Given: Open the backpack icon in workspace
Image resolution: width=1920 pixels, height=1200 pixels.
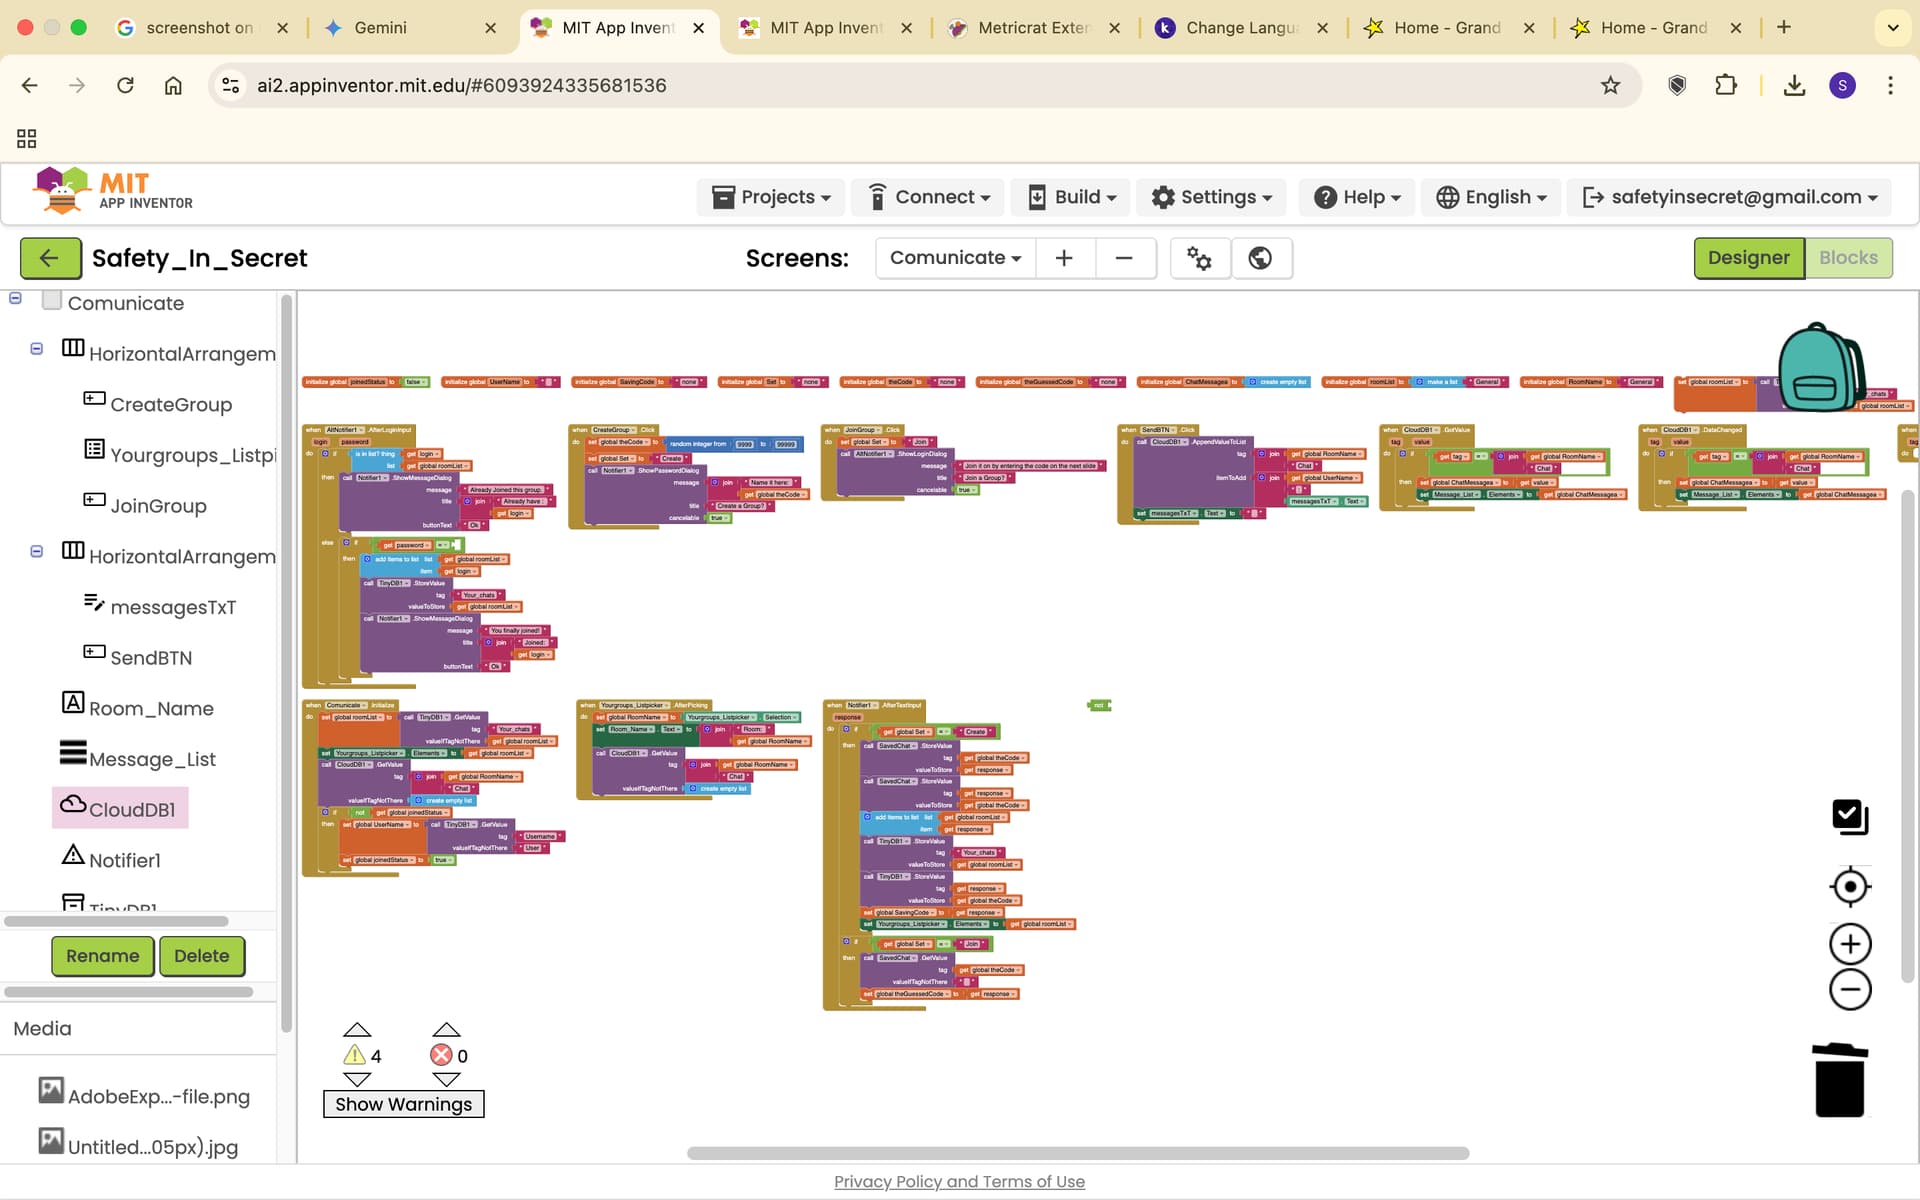Looking at the screenshot, I should tap(1821, 367).
